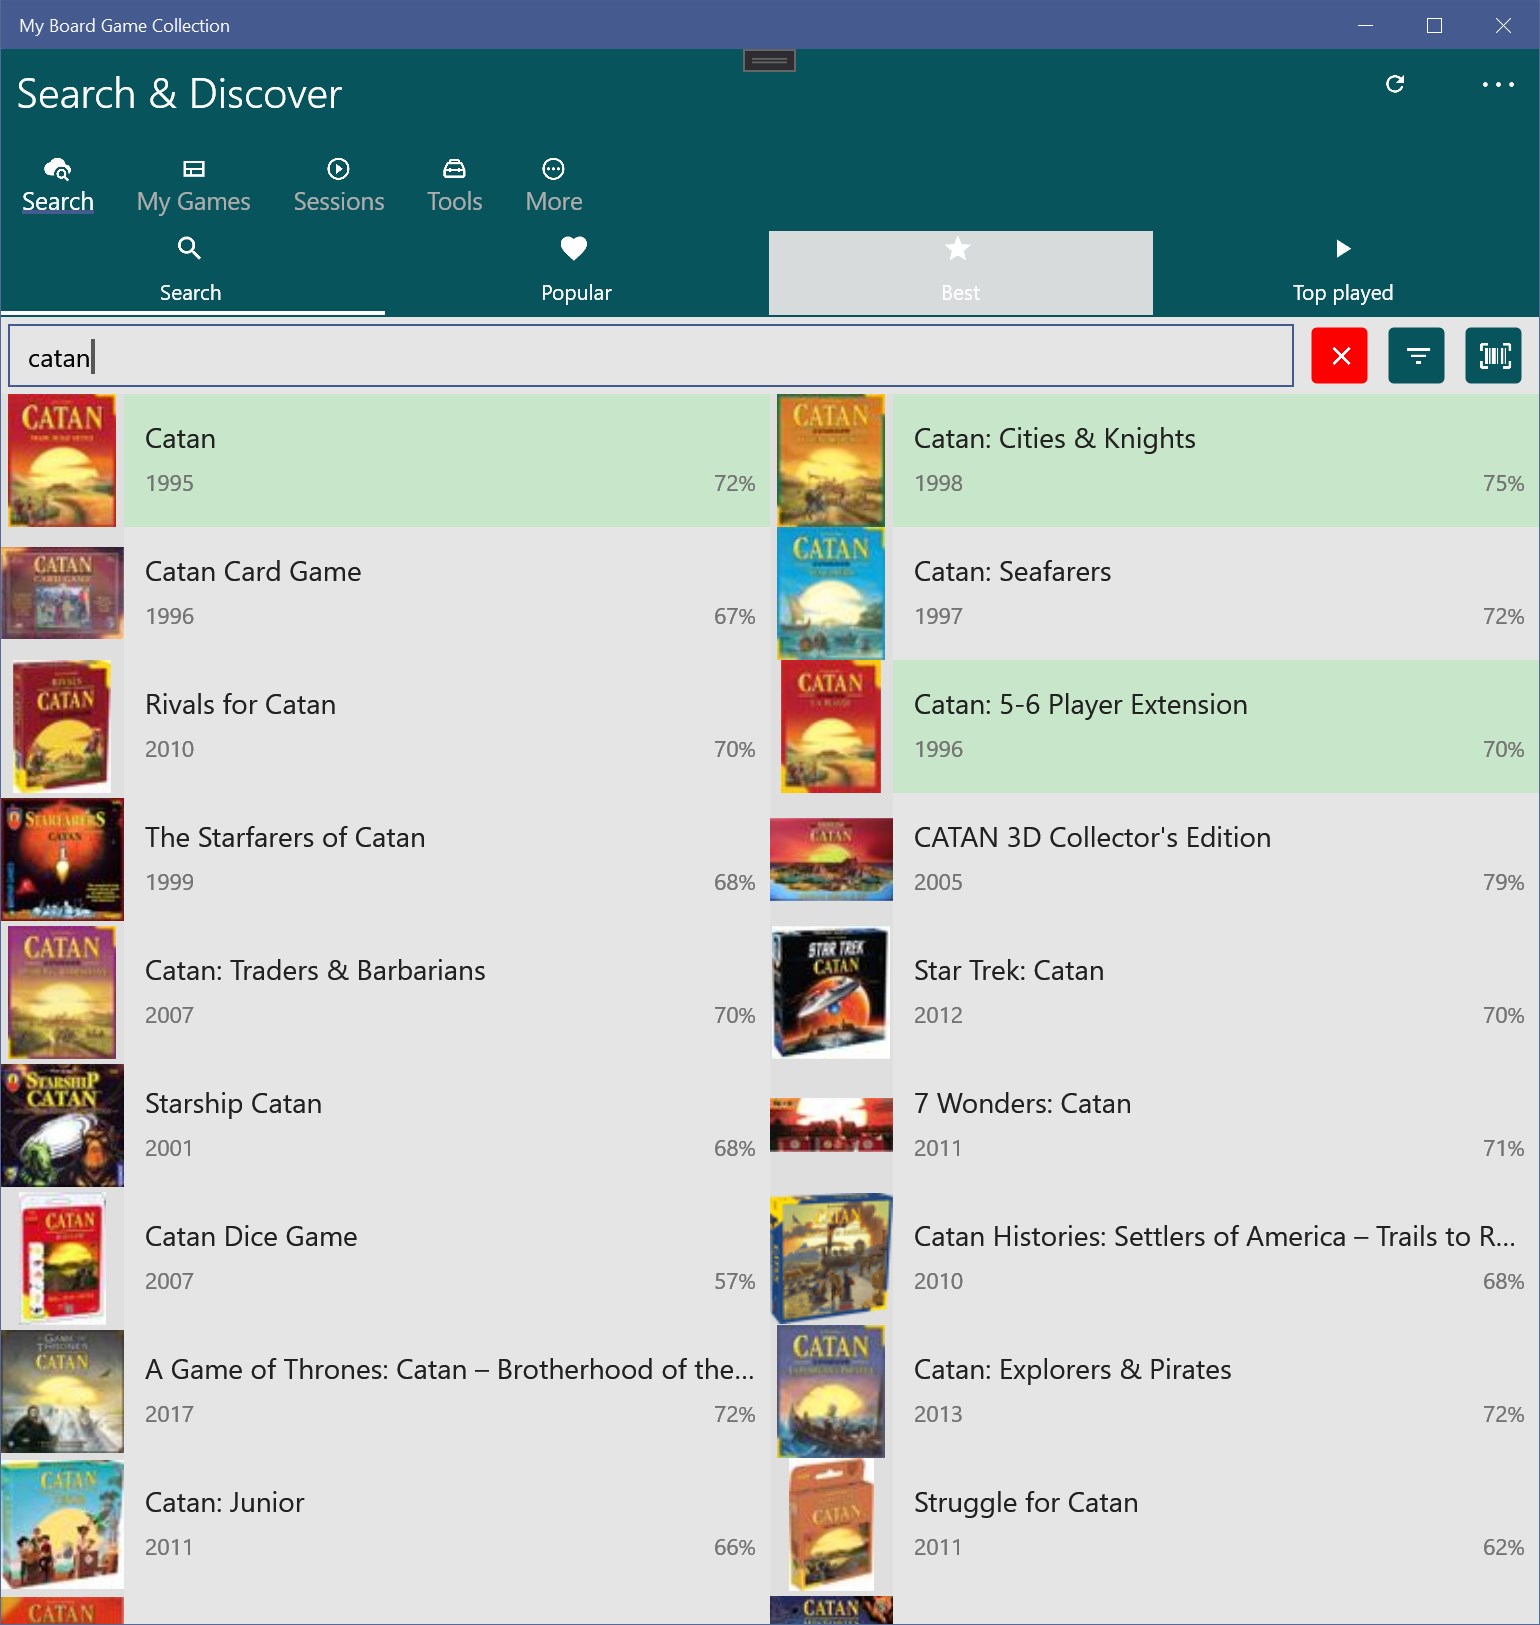
Task: Show the Popular games tab
Action: (x=576, y=272)
